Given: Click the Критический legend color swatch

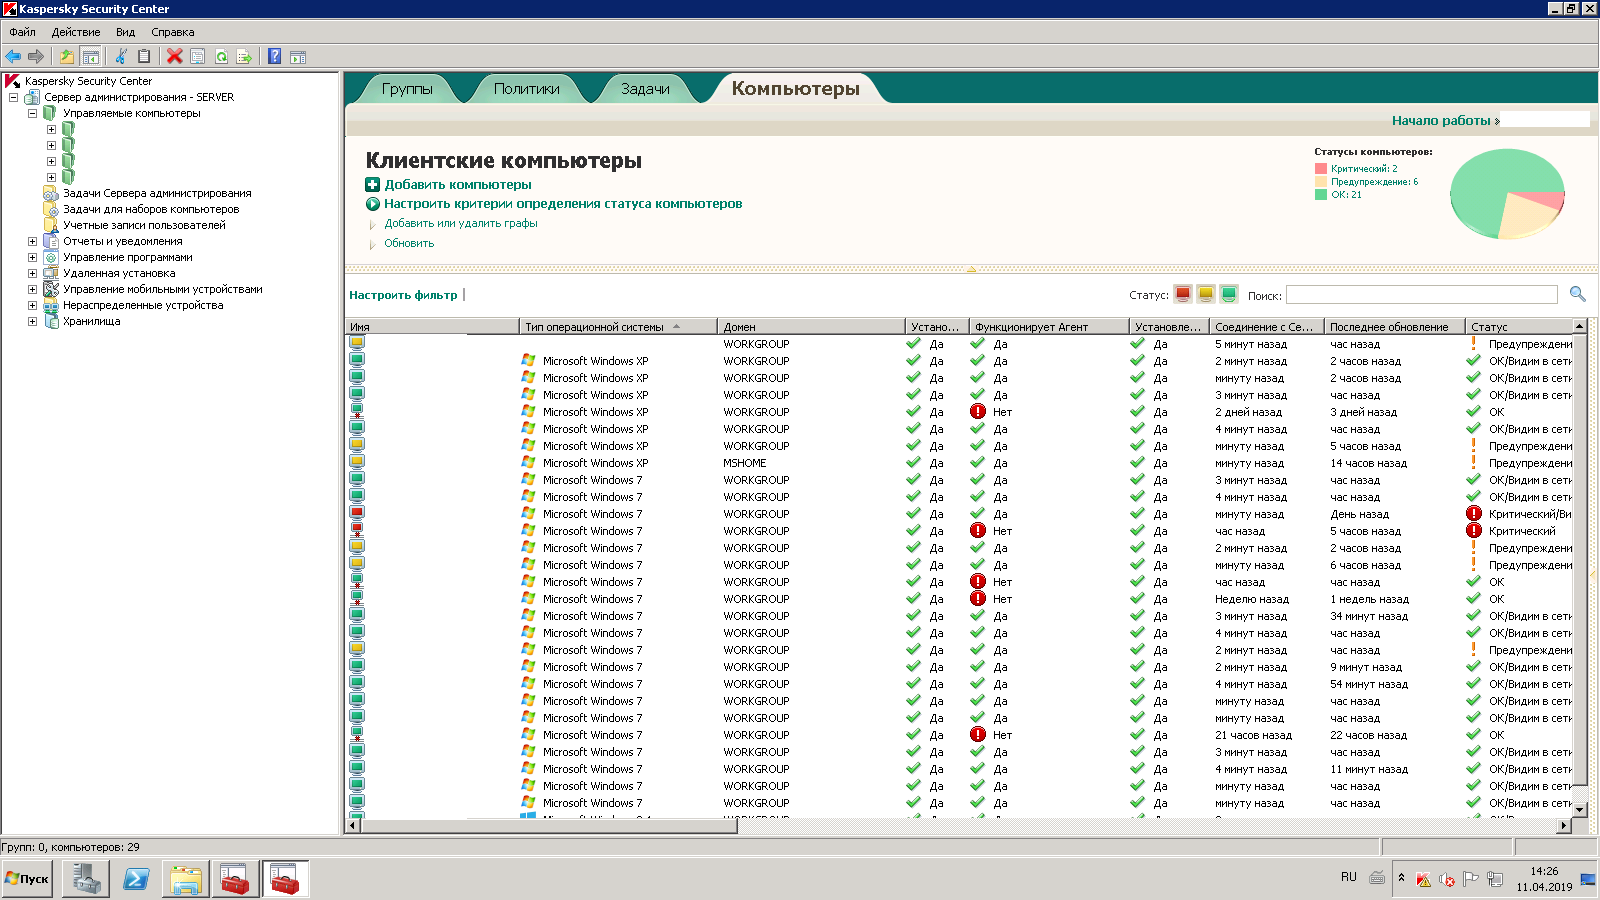Looking at the screenshot, I should [x=1321, y=169].
